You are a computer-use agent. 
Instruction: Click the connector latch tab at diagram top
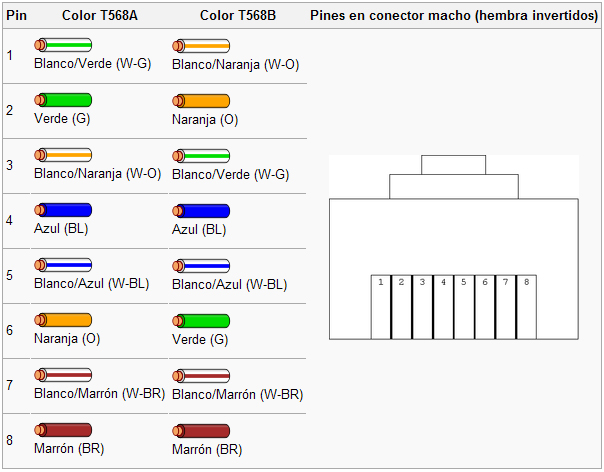tap(453, 165)
